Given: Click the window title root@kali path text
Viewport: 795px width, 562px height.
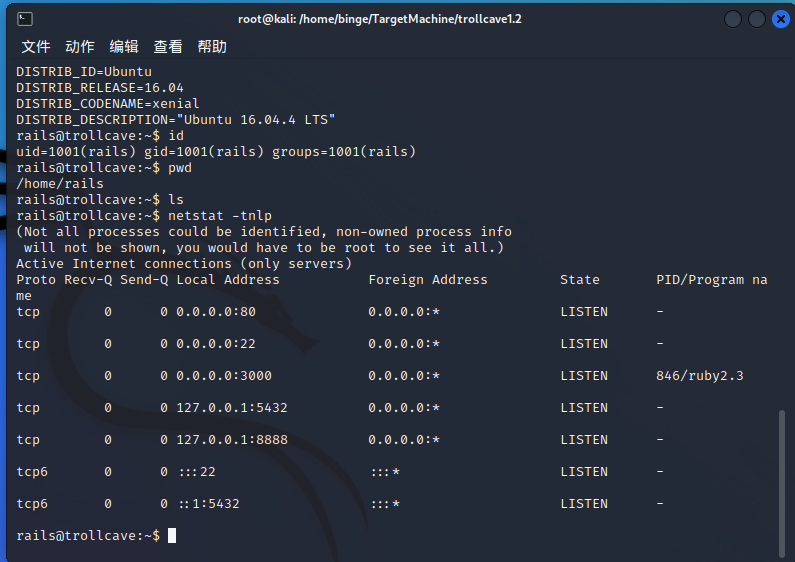Looking at the screenshot, I should tap(380, 19).
